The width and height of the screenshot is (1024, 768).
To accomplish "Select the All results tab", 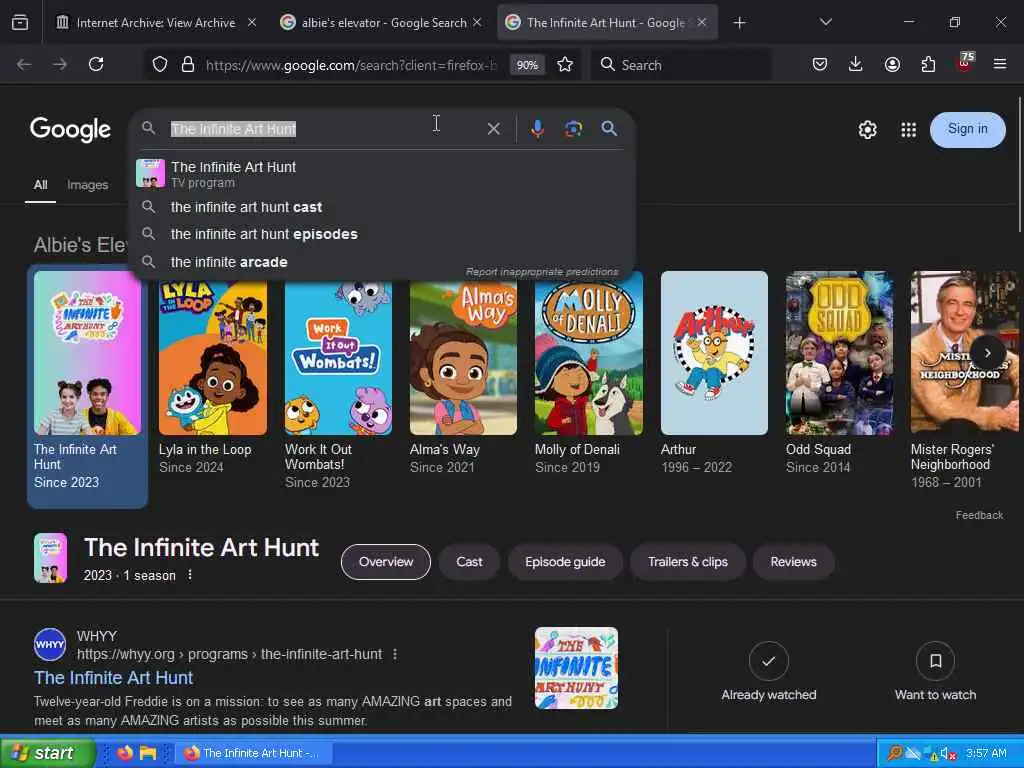I will pos(40,185).
